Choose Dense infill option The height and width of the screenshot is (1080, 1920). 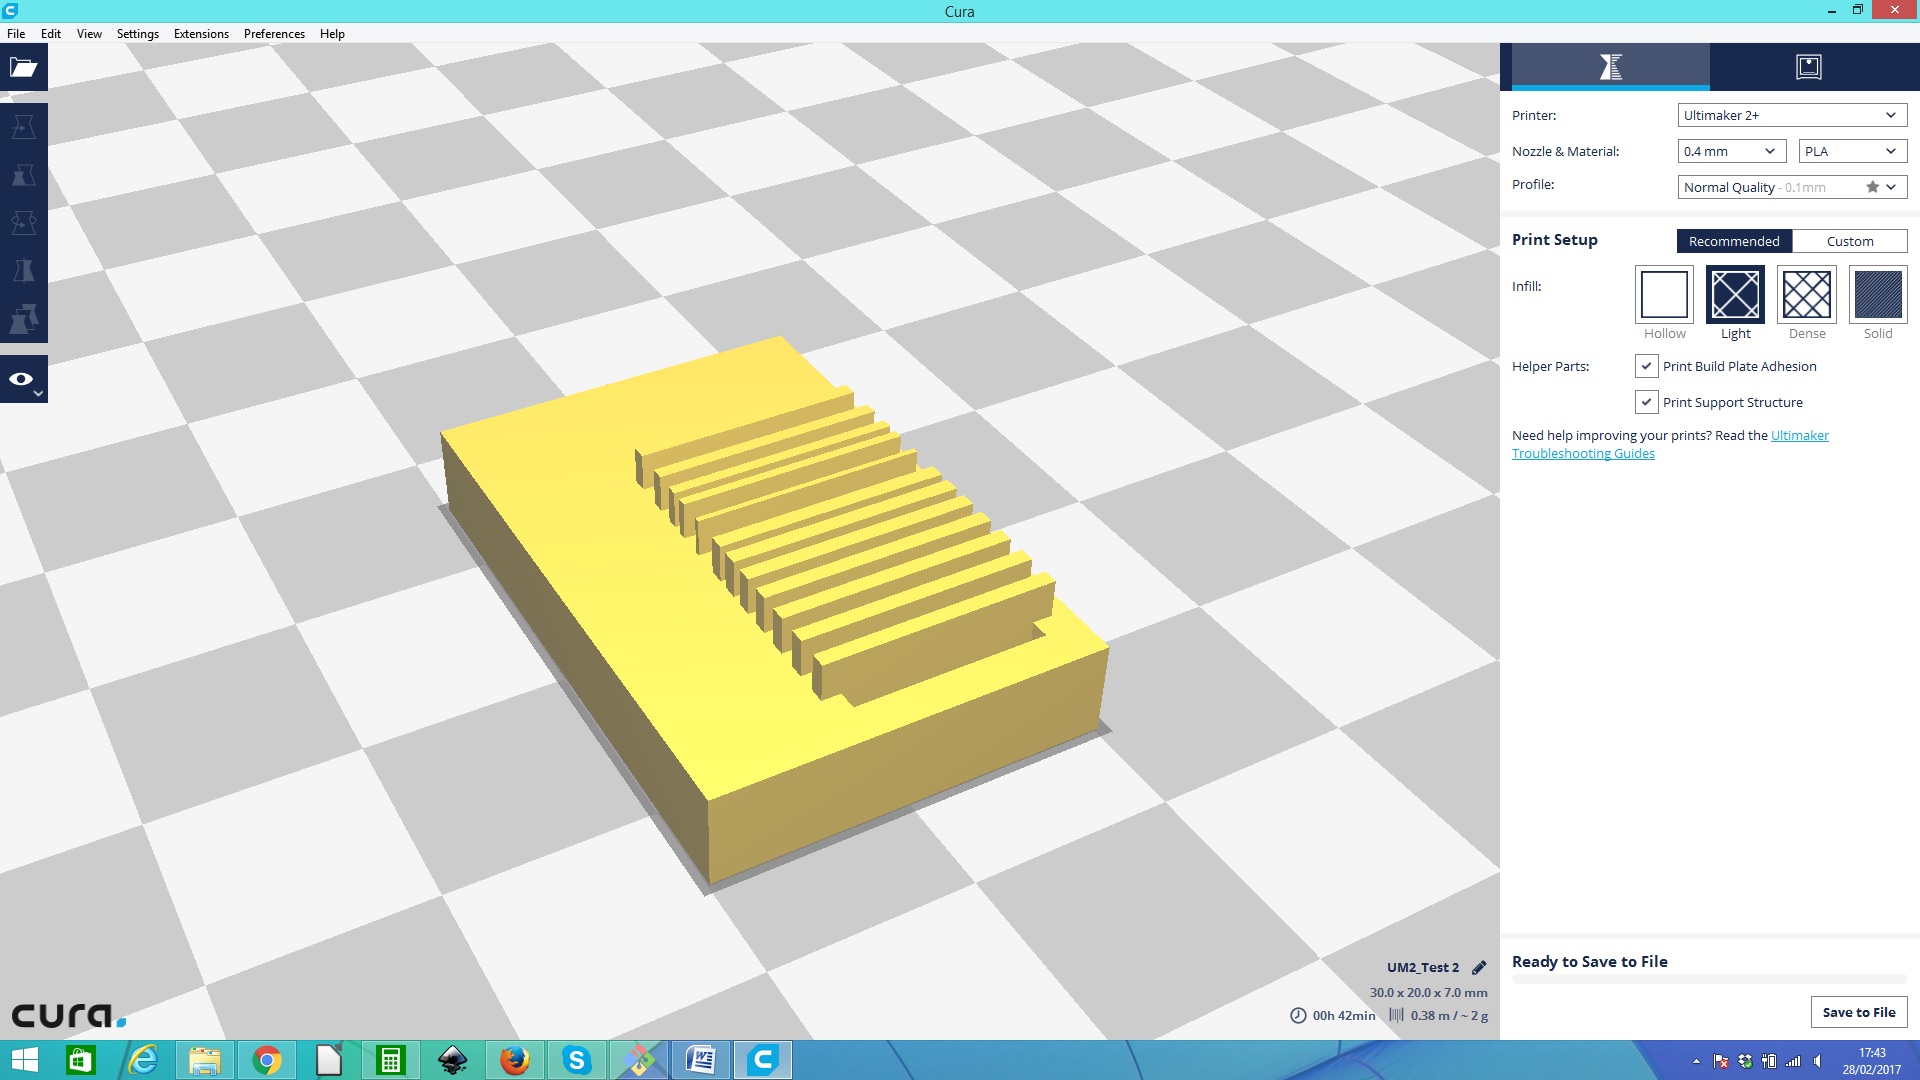[x=1807, y=294]
